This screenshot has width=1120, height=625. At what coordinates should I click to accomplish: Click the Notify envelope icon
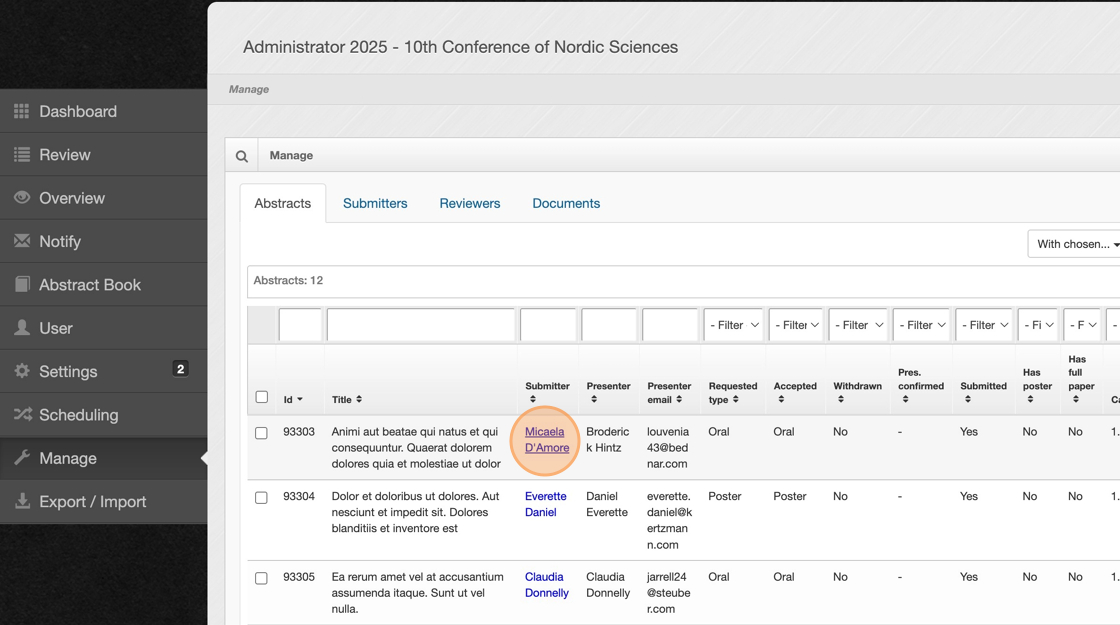tap(22, 241)
